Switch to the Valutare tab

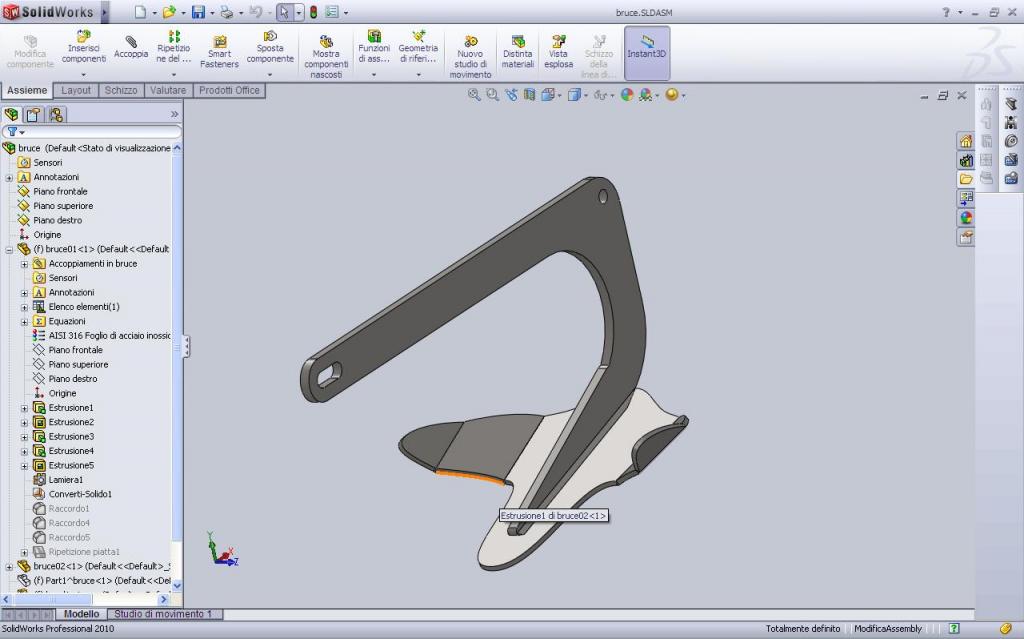(x=168, y=90)
